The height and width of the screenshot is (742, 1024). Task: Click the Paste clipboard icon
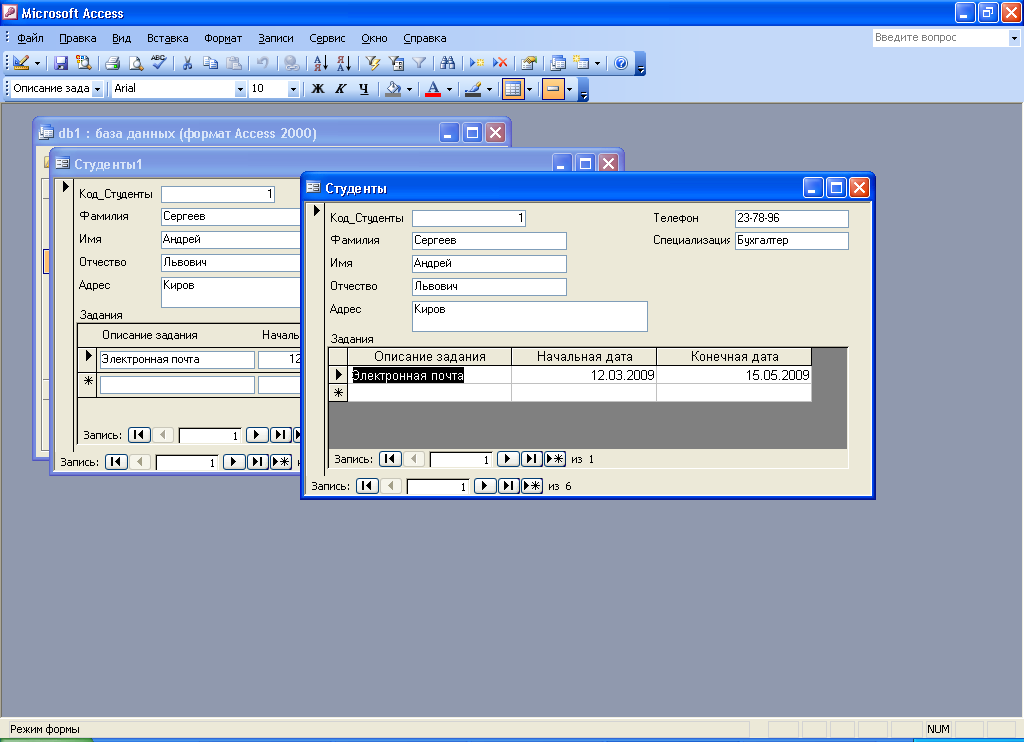233,63
